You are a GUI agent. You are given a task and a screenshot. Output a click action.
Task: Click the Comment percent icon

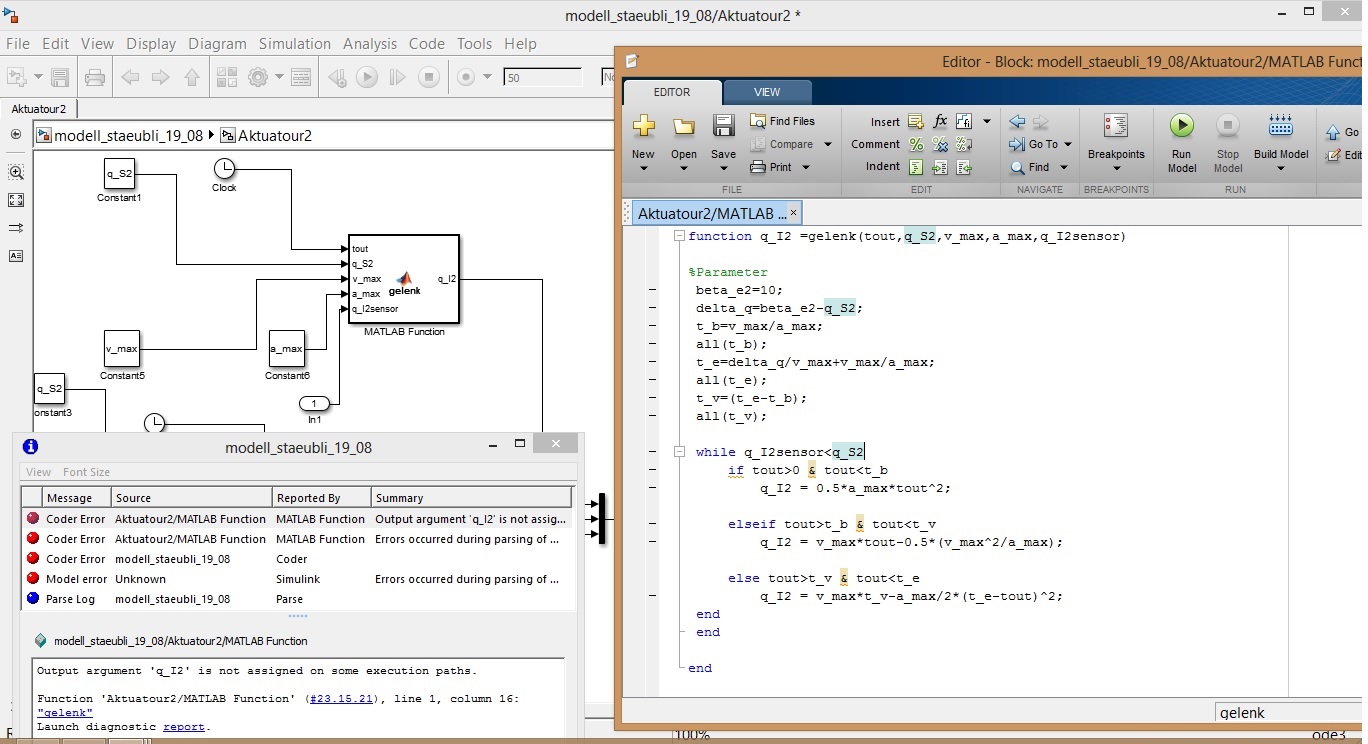tap(915, 144)
